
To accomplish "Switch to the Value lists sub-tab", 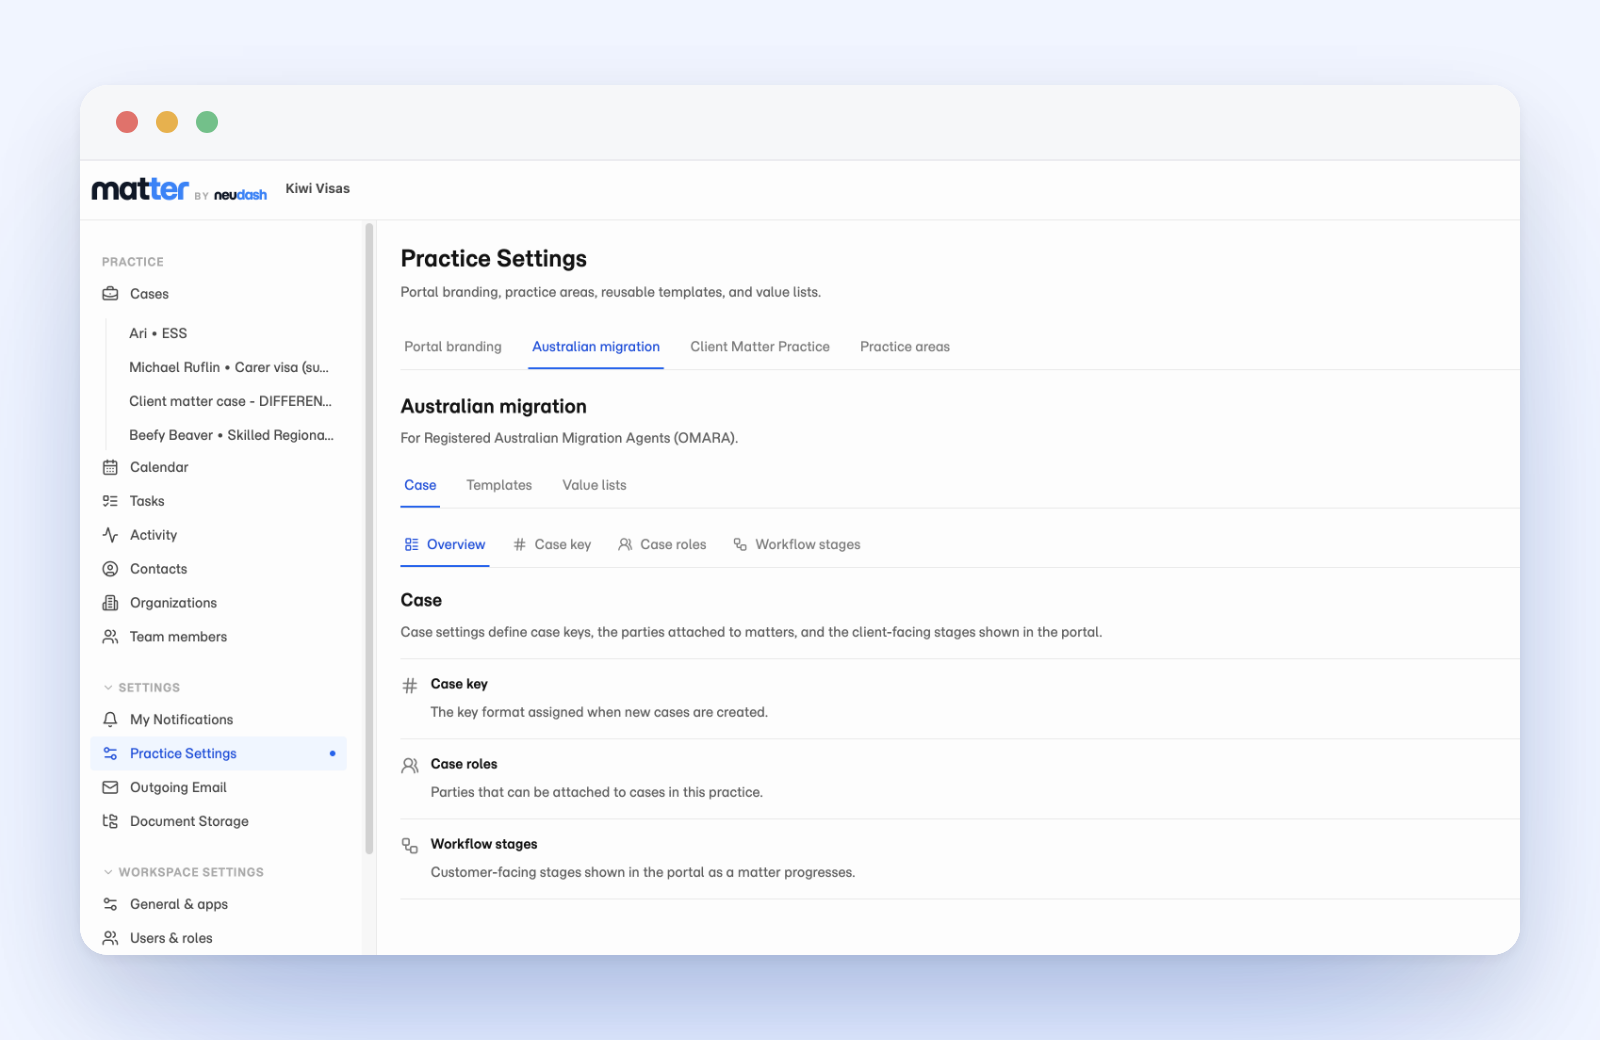I will click(594, 485).
